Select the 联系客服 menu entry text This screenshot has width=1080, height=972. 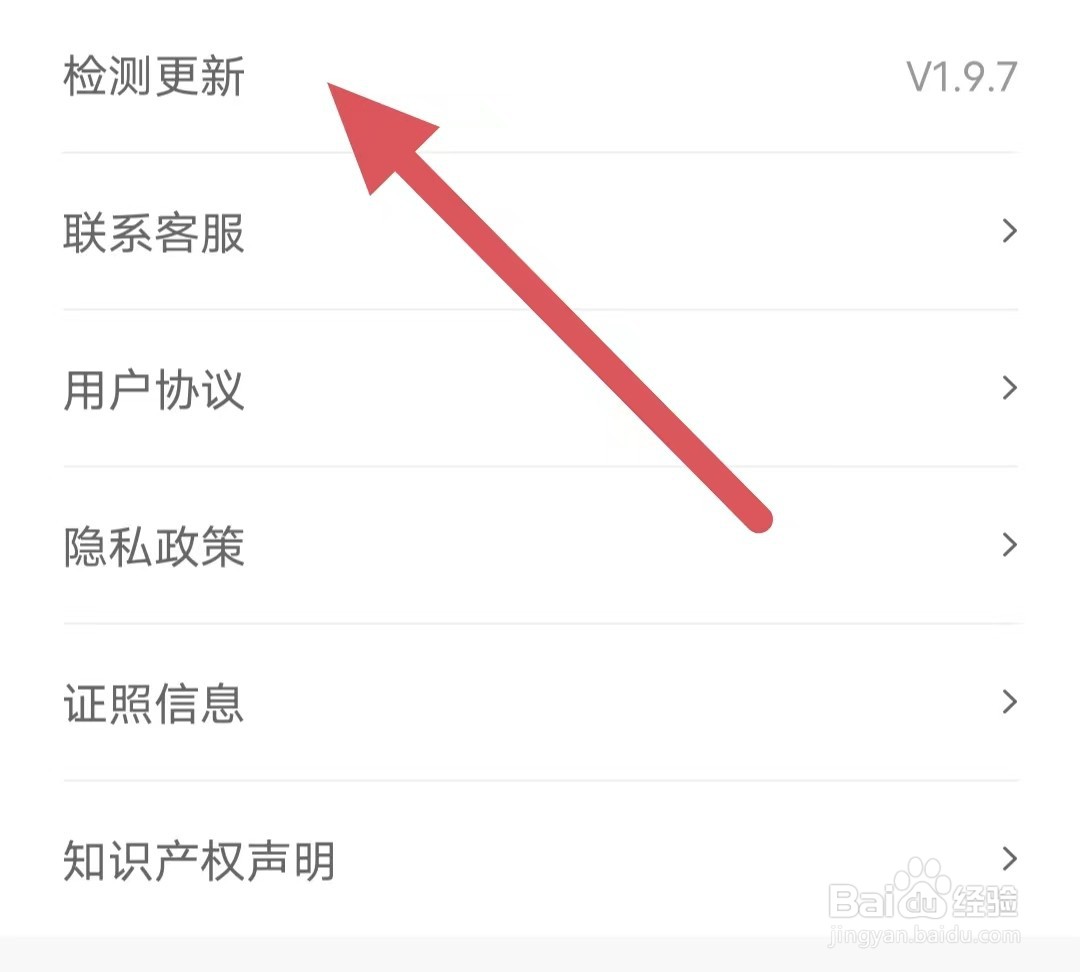point(154,233)
